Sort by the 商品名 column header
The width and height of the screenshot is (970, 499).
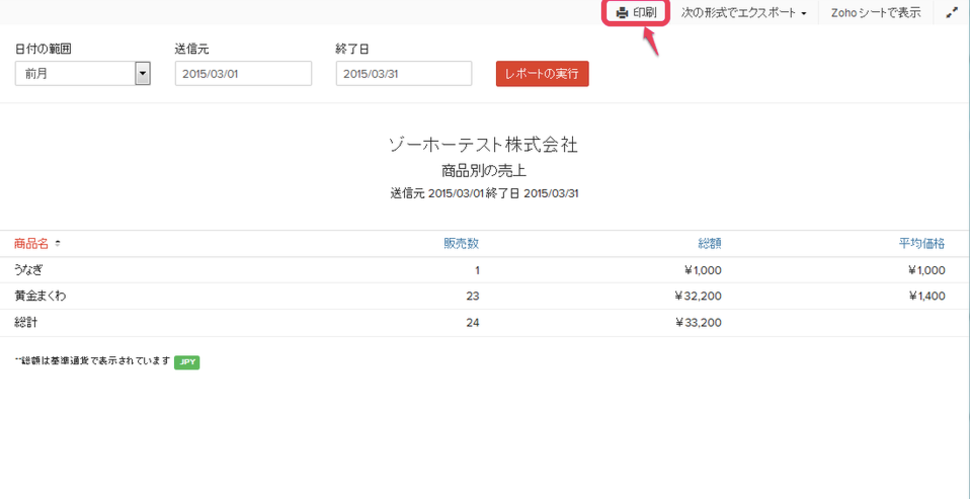coord(31,243)
